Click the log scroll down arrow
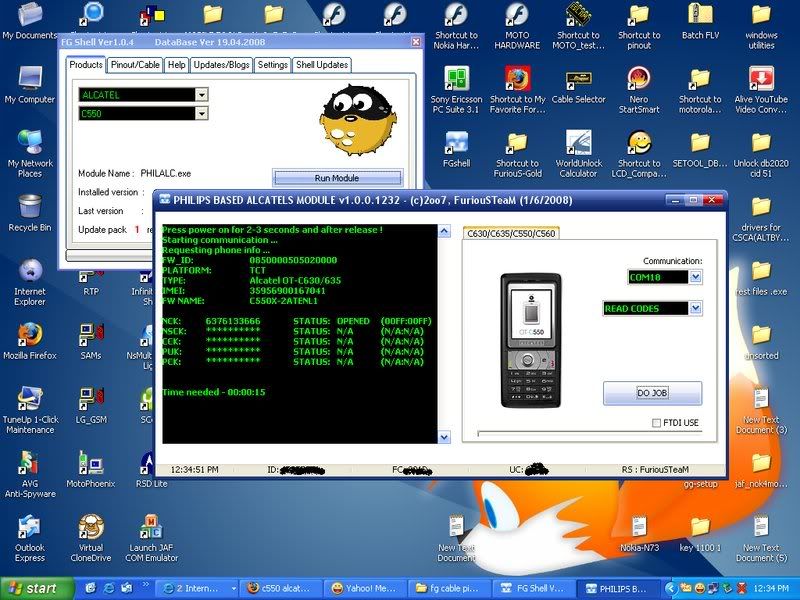The width and height of the screenshot is (800, 600). coord(444,437)
